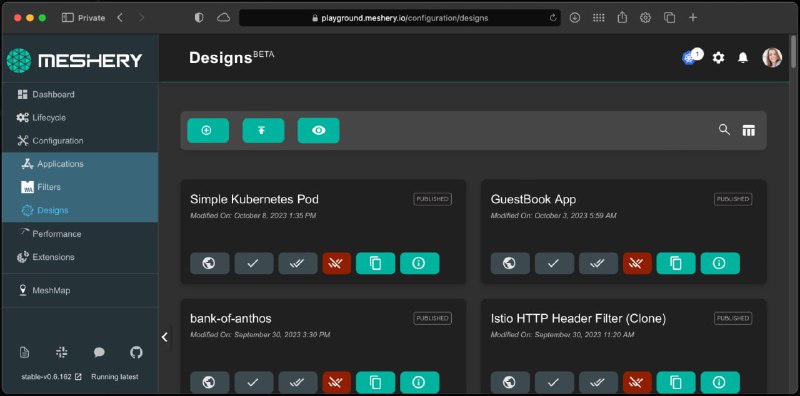Click the globe icon on GuestBook App
The height and width of the screenshot is (396, 800).
510,263
